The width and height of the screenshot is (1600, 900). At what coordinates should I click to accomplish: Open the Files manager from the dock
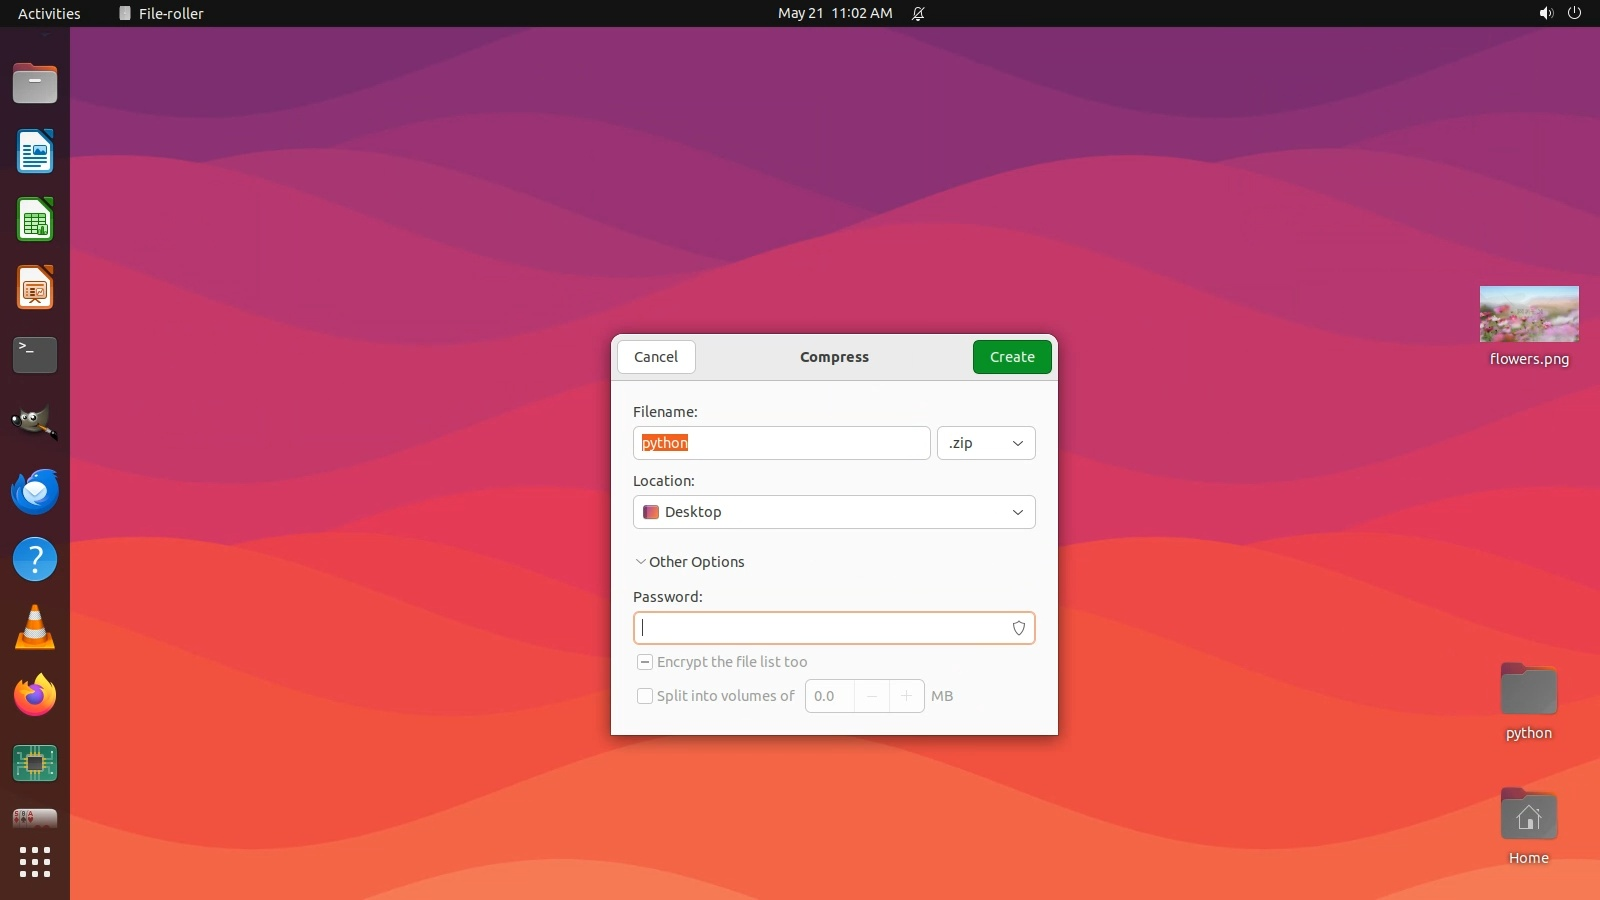35,84
